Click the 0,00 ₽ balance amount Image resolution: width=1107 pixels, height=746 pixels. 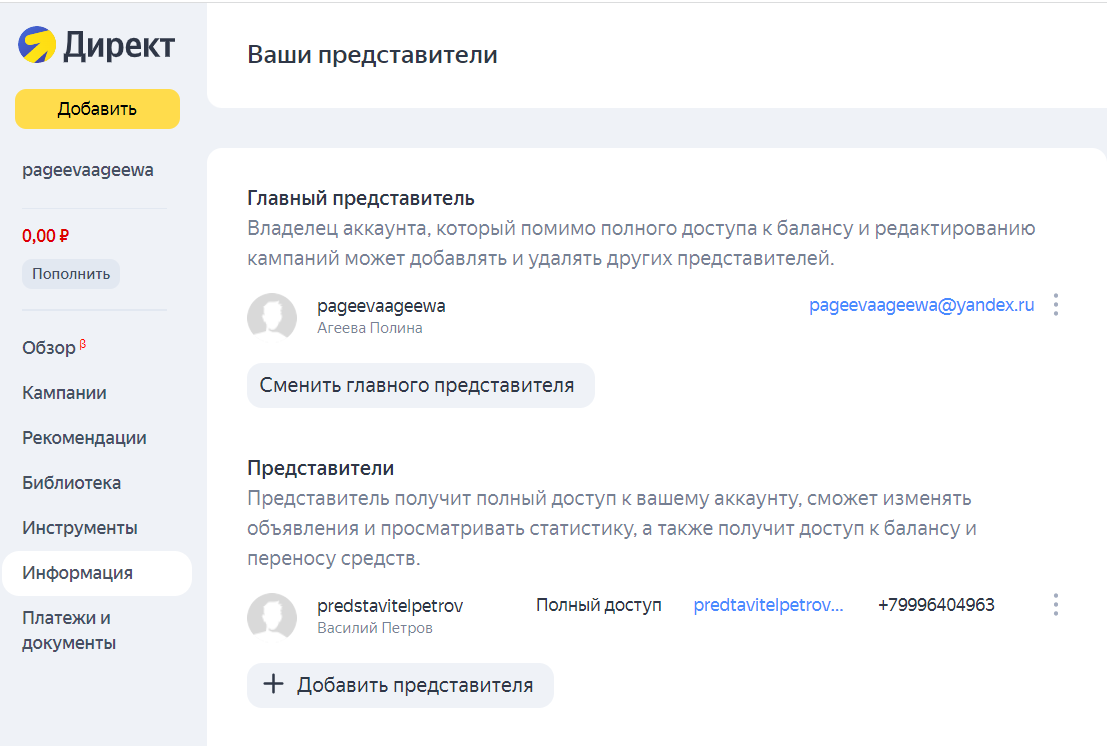tap(45, 236)
